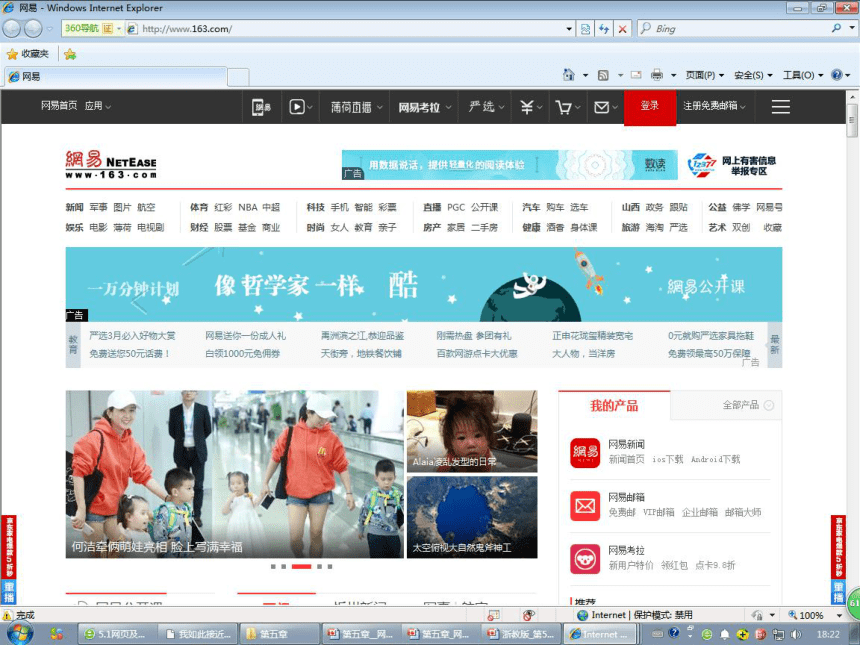Open the Bing search provider dropdown arrow

click(x=852, y=28)
